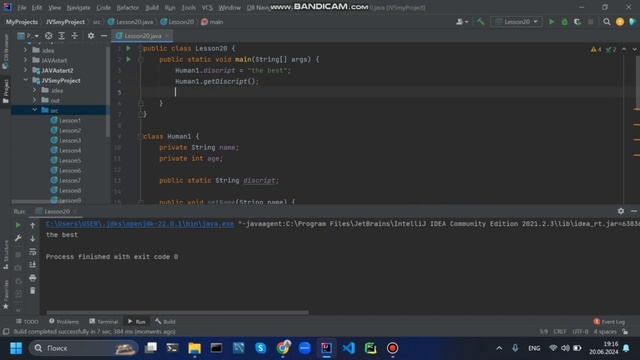Click the warnings count indicator in editor
Screen dimensions: 640x360
pyautogui.click(x=596, y=49)
